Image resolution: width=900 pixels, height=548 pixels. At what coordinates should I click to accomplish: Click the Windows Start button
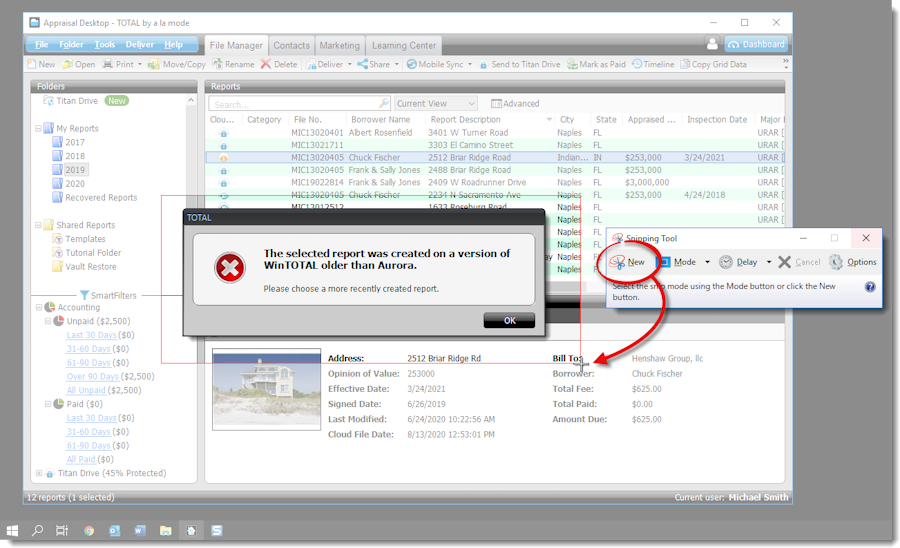(x=12, y=531)
